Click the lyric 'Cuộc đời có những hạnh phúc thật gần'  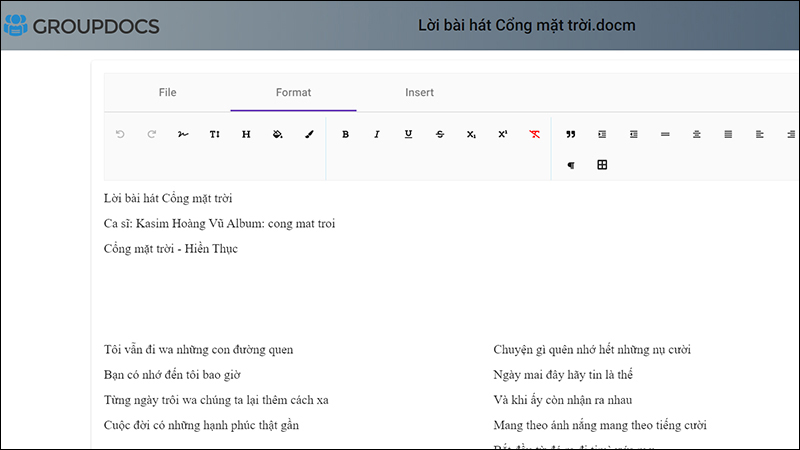(x=202, y=425)
